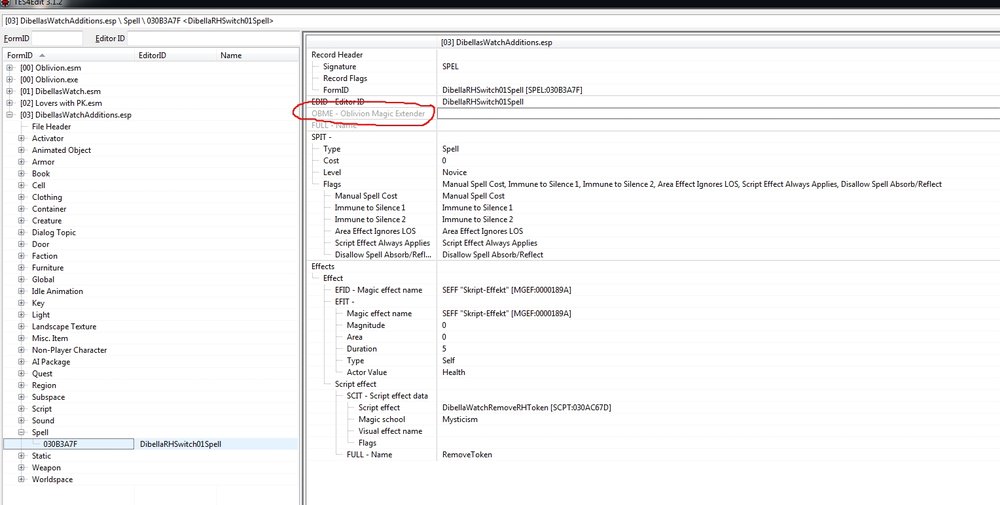Click the Actor Value Health cell
Viewport: 1000px width, 505px height.
453,372
